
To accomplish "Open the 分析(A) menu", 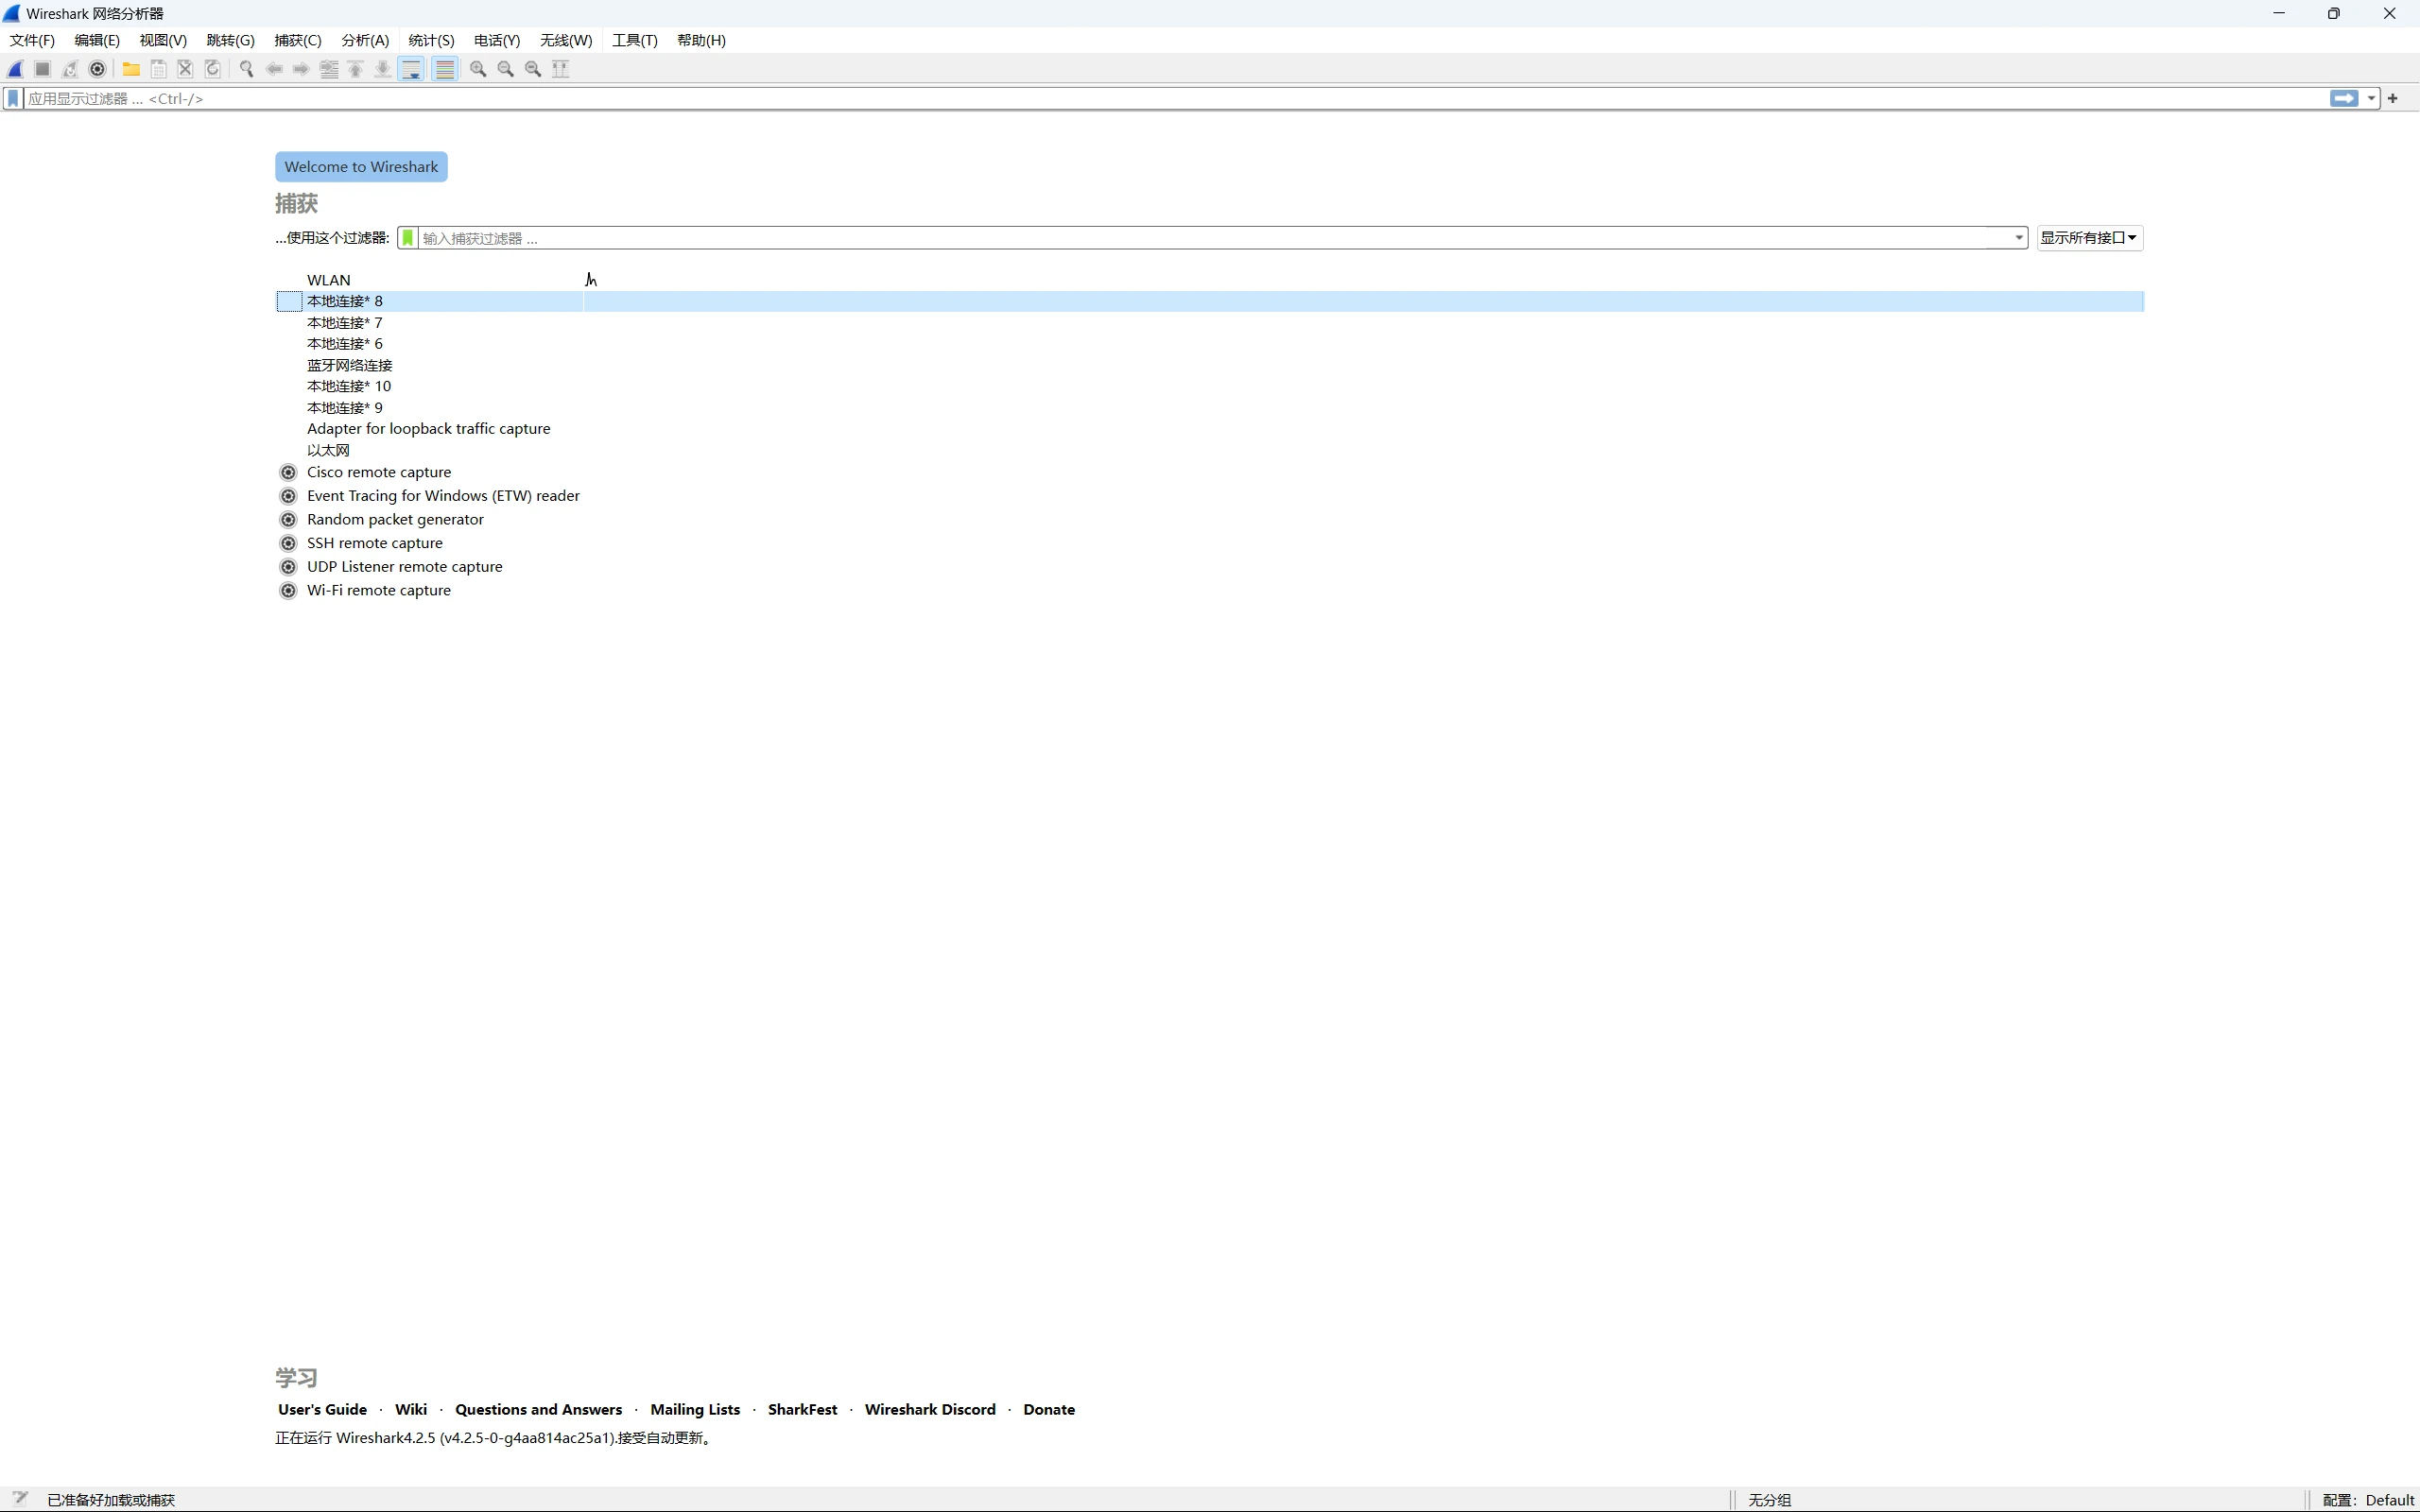I will point(365,40).
